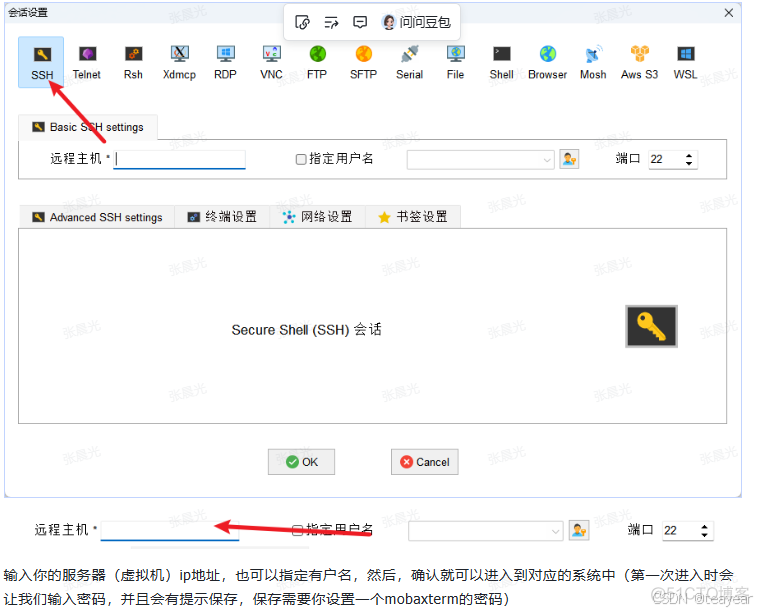The image size is (759, 612).
Task: Choose the FTP session type
Action: pyautogui.click(x=317, y=62)
